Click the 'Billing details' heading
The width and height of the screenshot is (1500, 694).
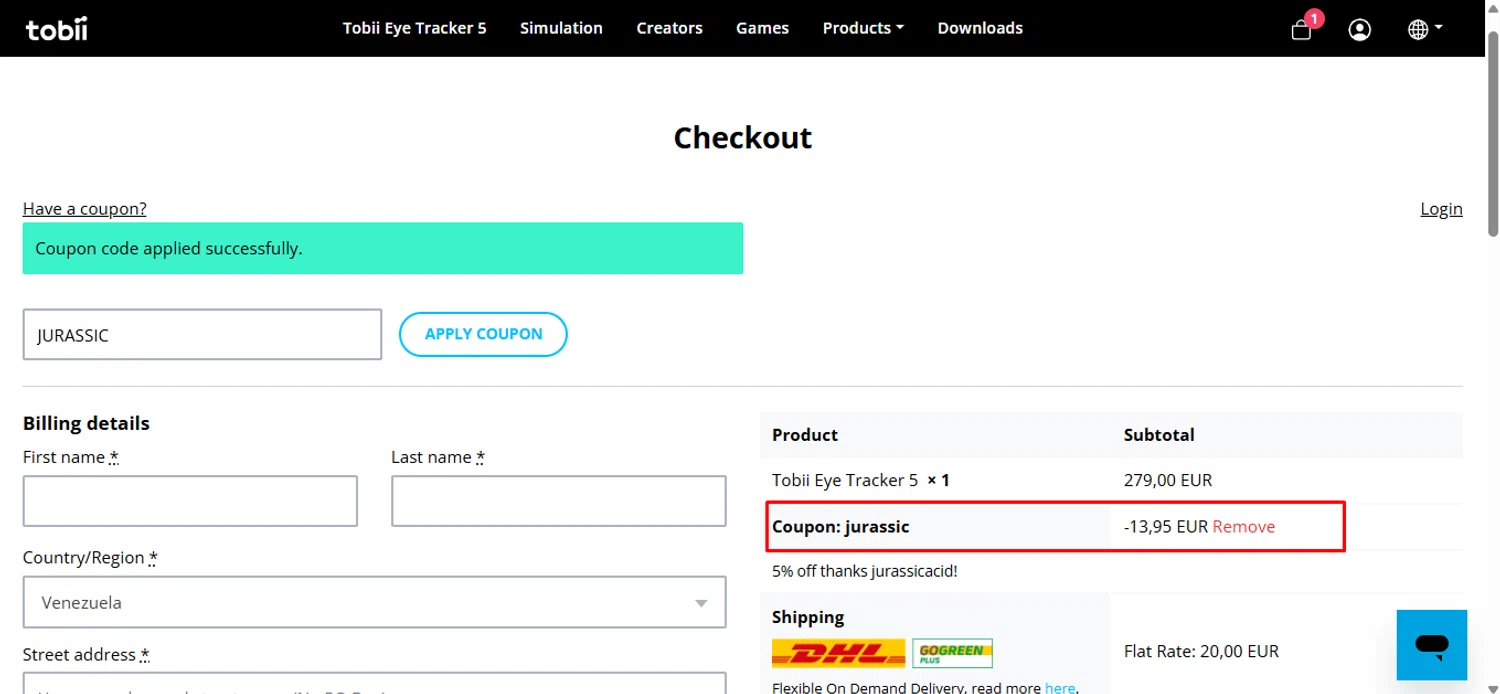(86, 423)
